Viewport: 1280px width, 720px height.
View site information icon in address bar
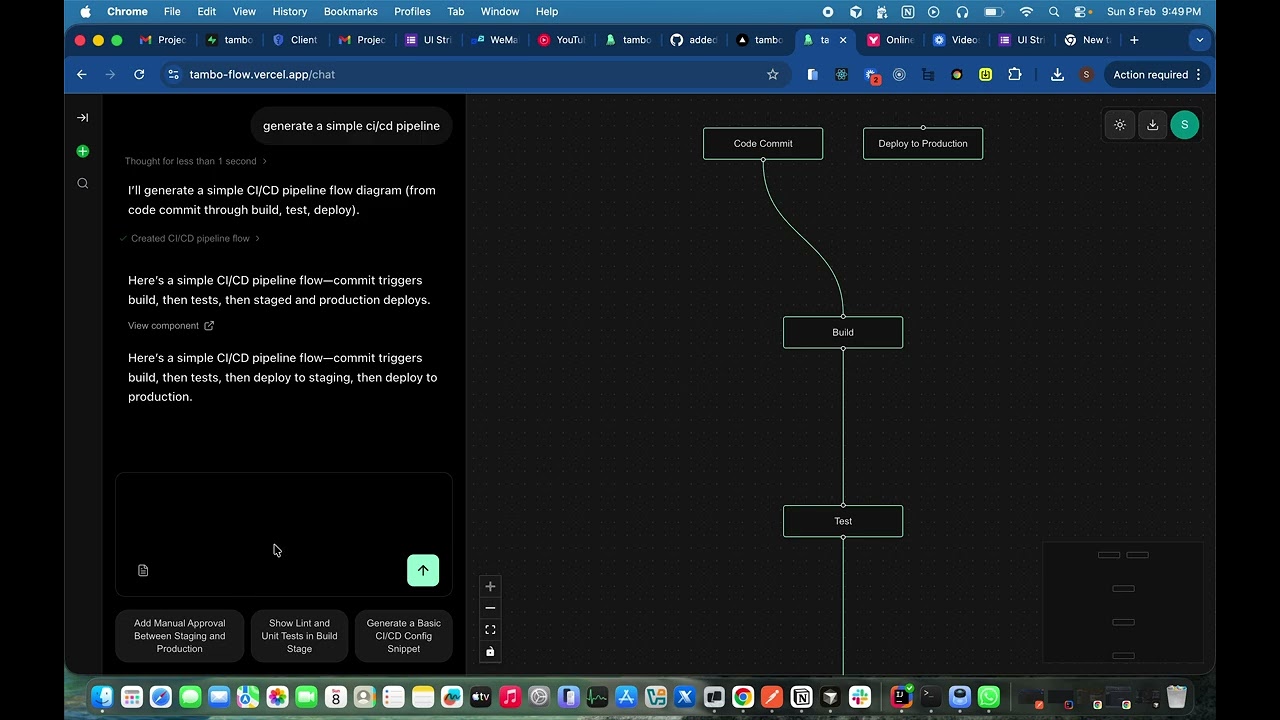173,75
